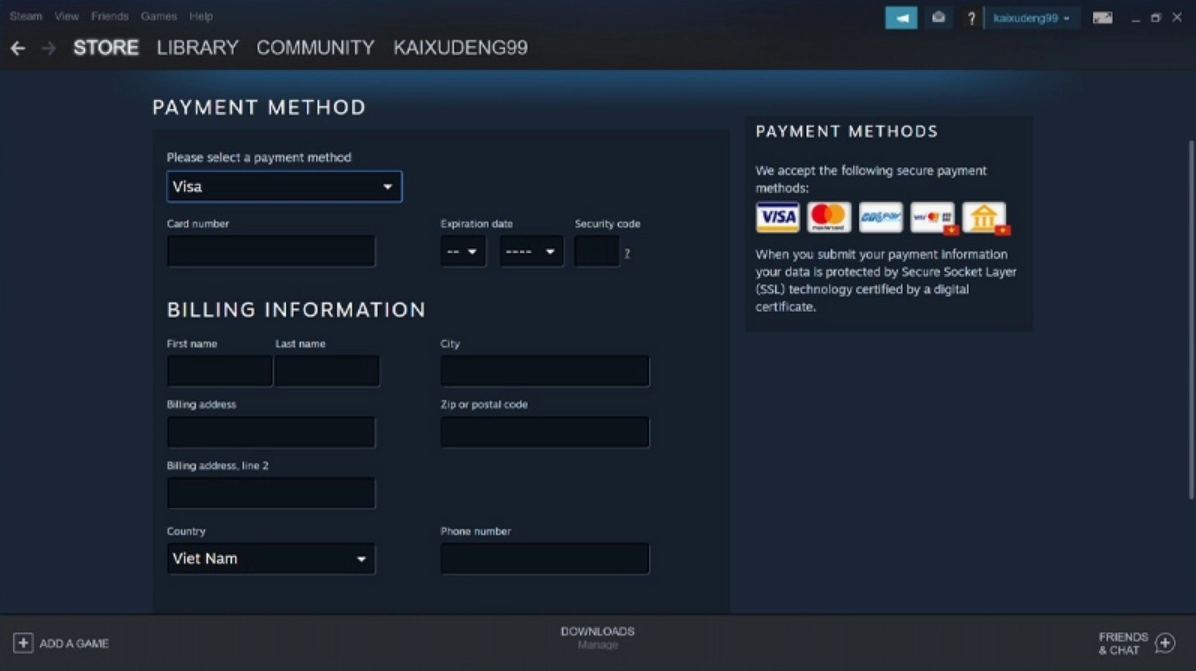Image resolution: width=1196 pixels, height=671 pixels.
Task: Open Steam announcements via the megaphone icon
Action: 899,17
